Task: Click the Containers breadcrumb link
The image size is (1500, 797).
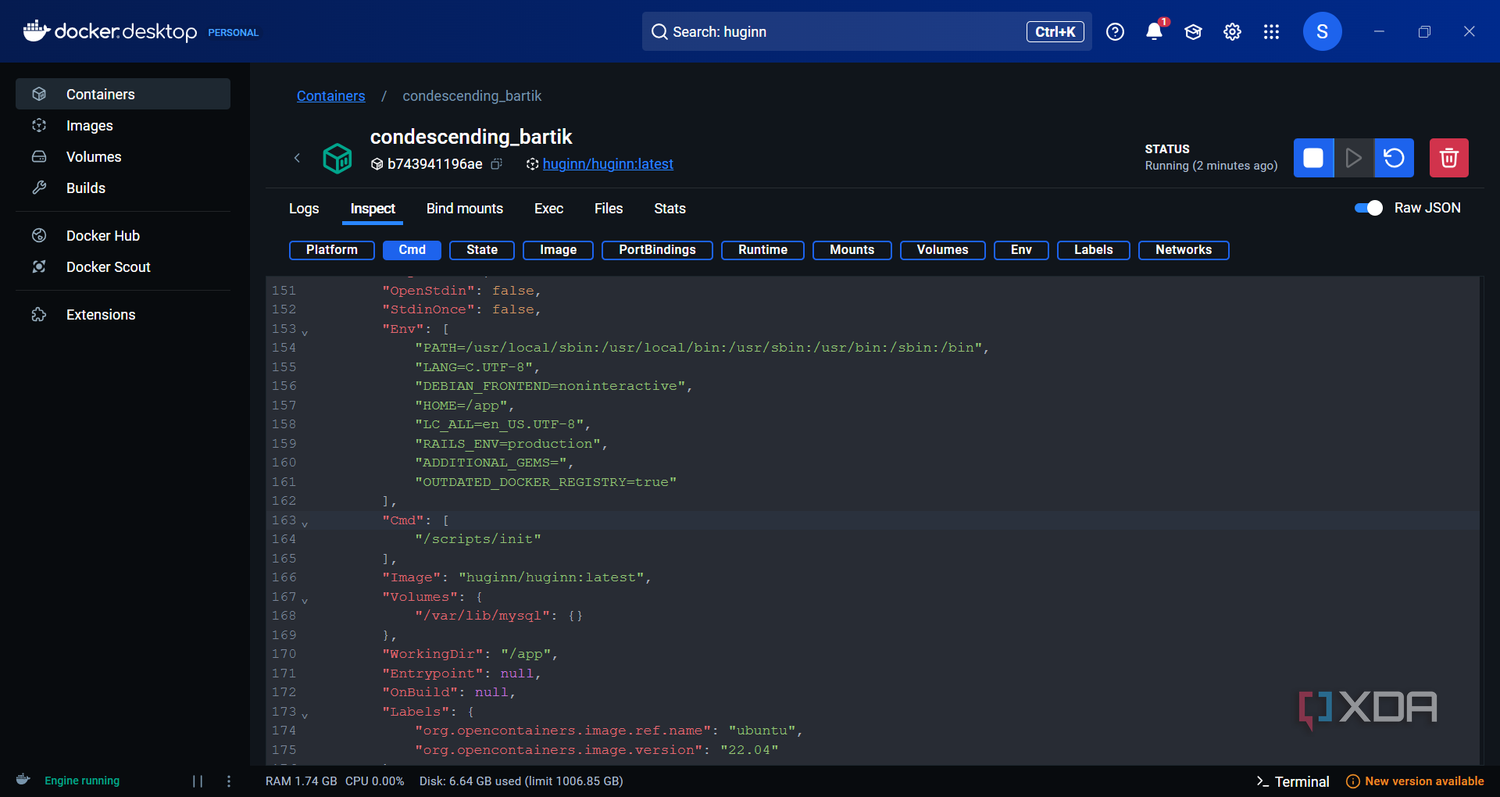Action: (331, 96)
